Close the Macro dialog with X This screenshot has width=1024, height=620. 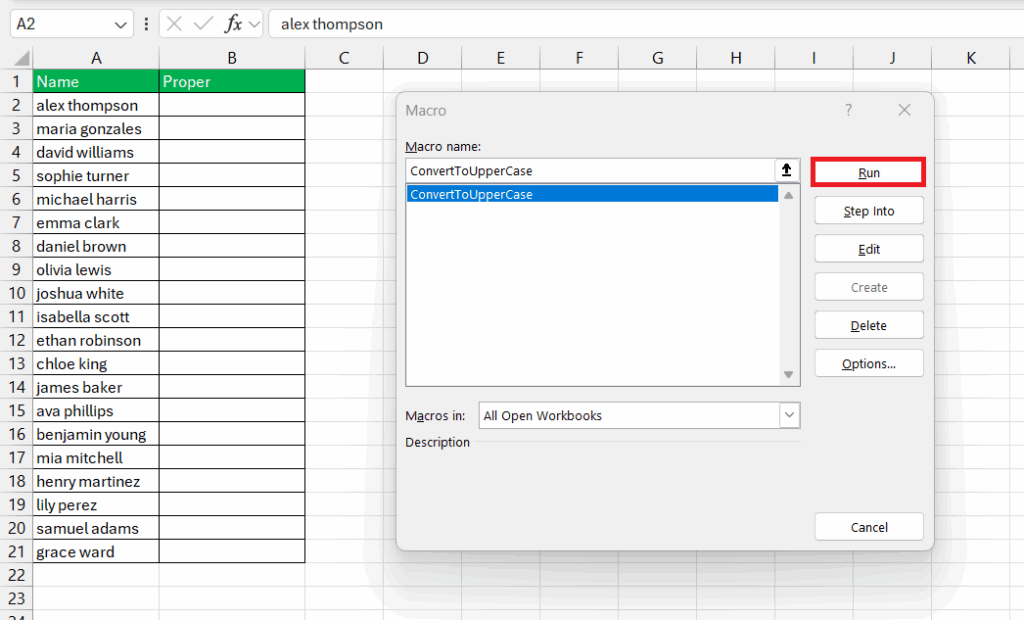point(904,110)
